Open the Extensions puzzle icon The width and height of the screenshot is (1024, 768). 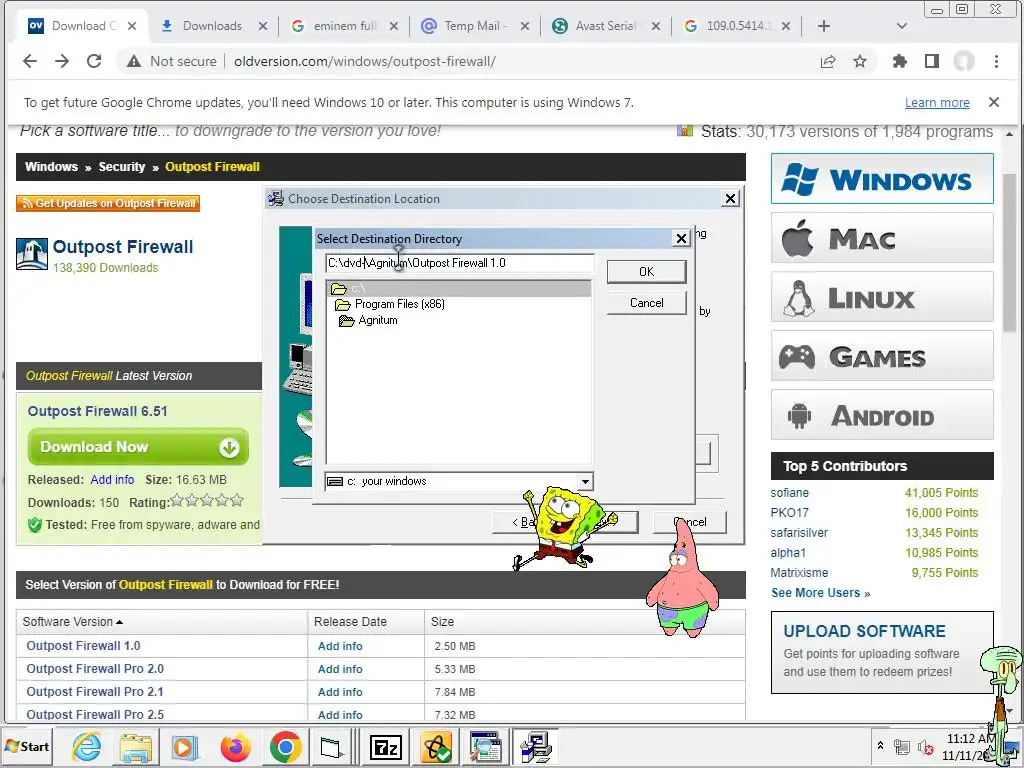900,61
